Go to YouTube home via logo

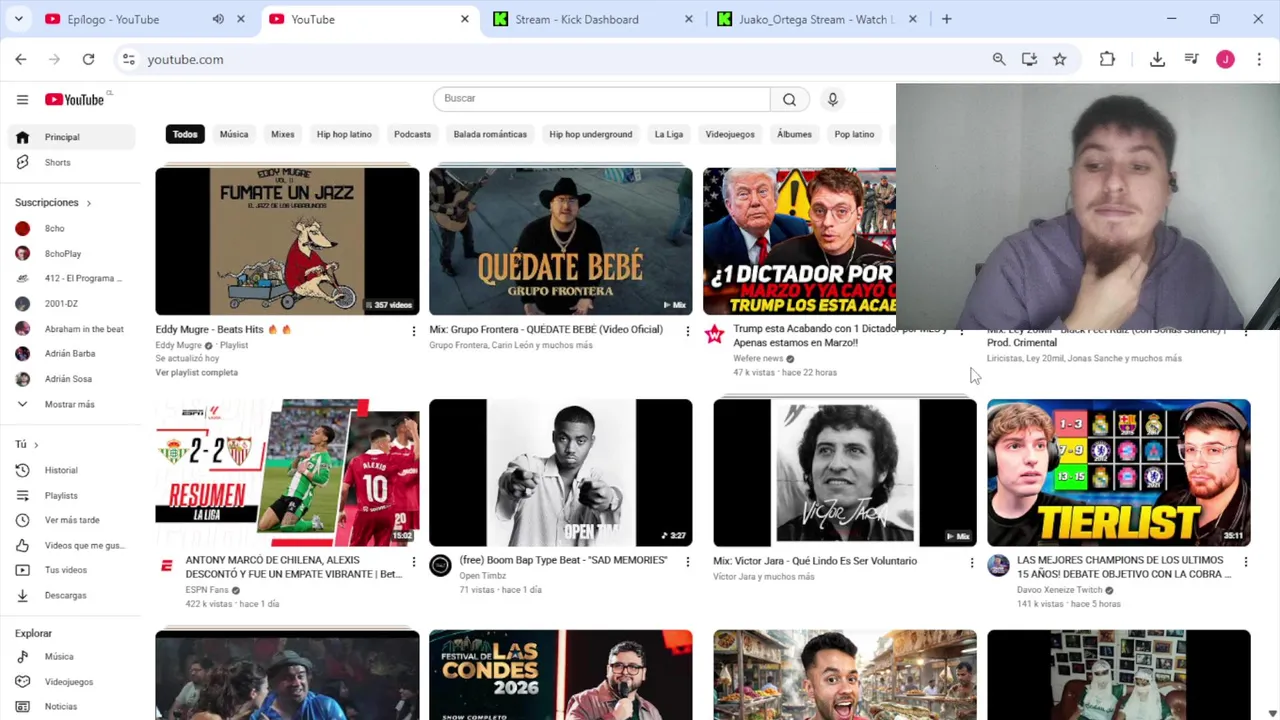pyautogui.click(x=75, y=99)
